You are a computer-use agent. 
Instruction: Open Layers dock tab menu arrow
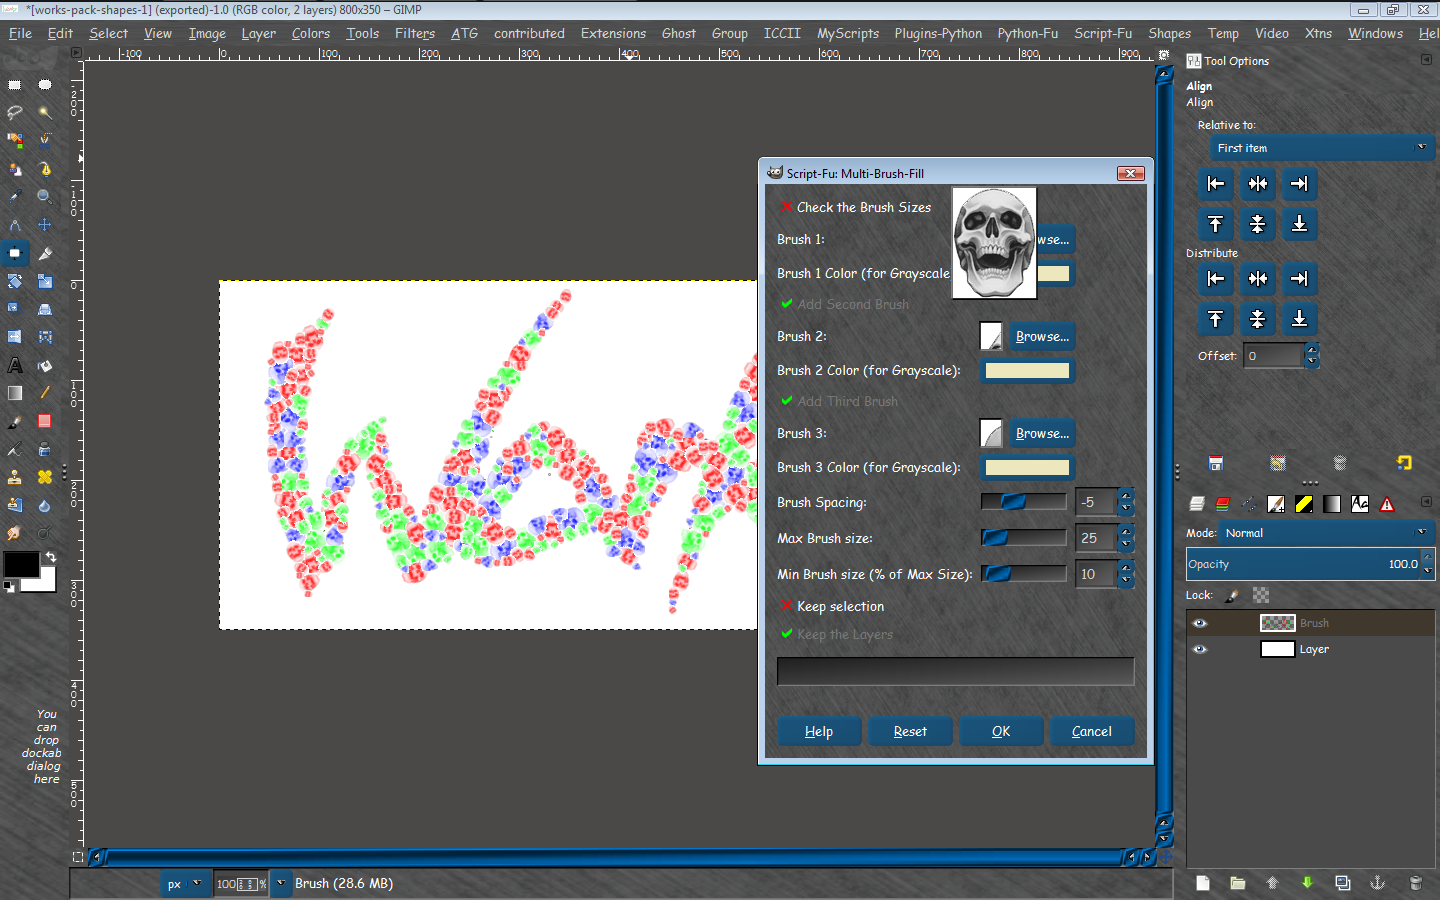pos(1426,502)
